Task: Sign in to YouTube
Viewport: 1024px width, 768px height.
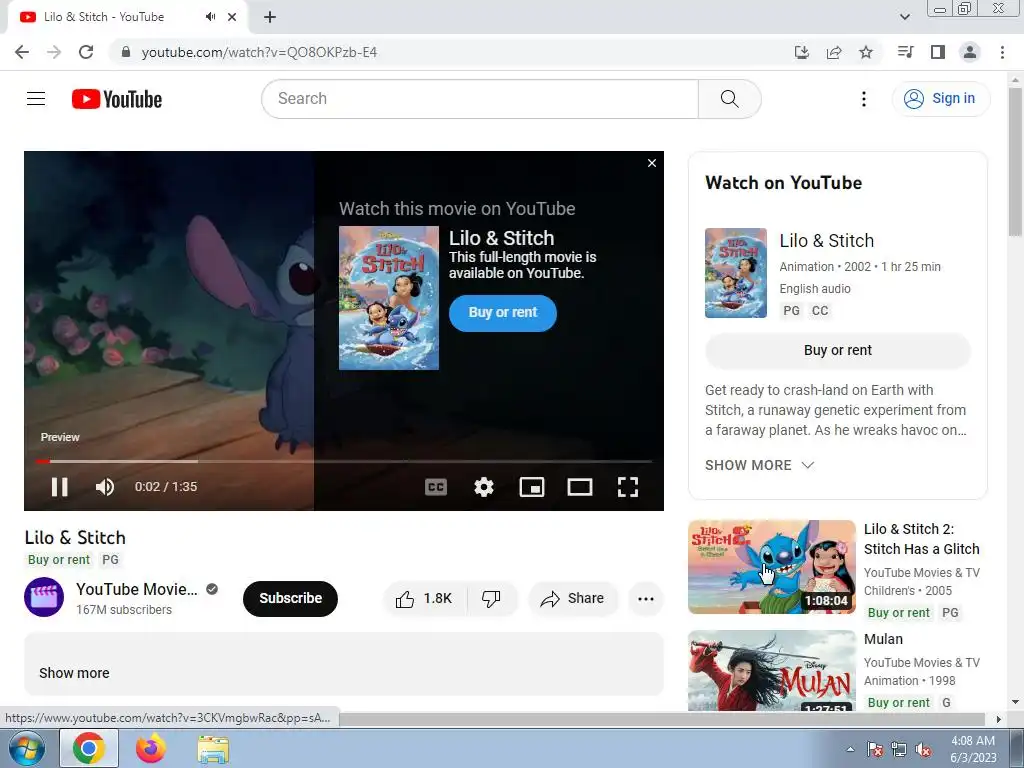Action: pos(941,99)
